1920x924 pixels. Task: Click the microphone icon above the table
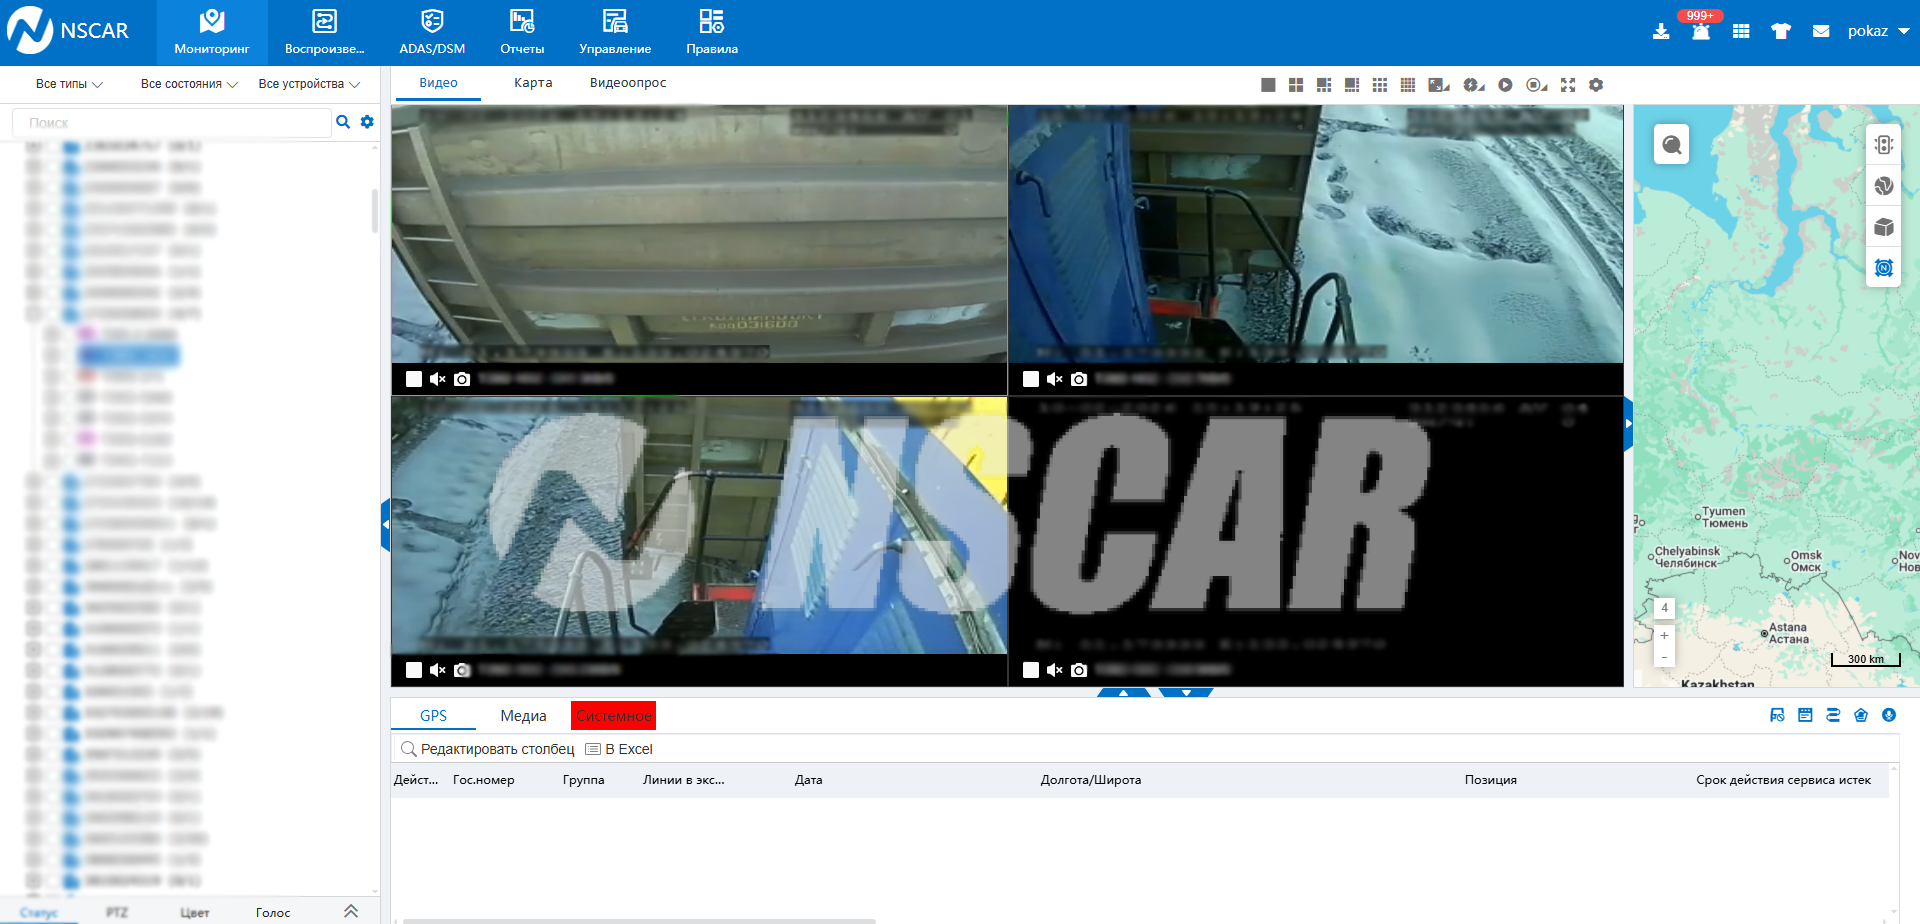pyautogui.click(x=1889, y=715)
